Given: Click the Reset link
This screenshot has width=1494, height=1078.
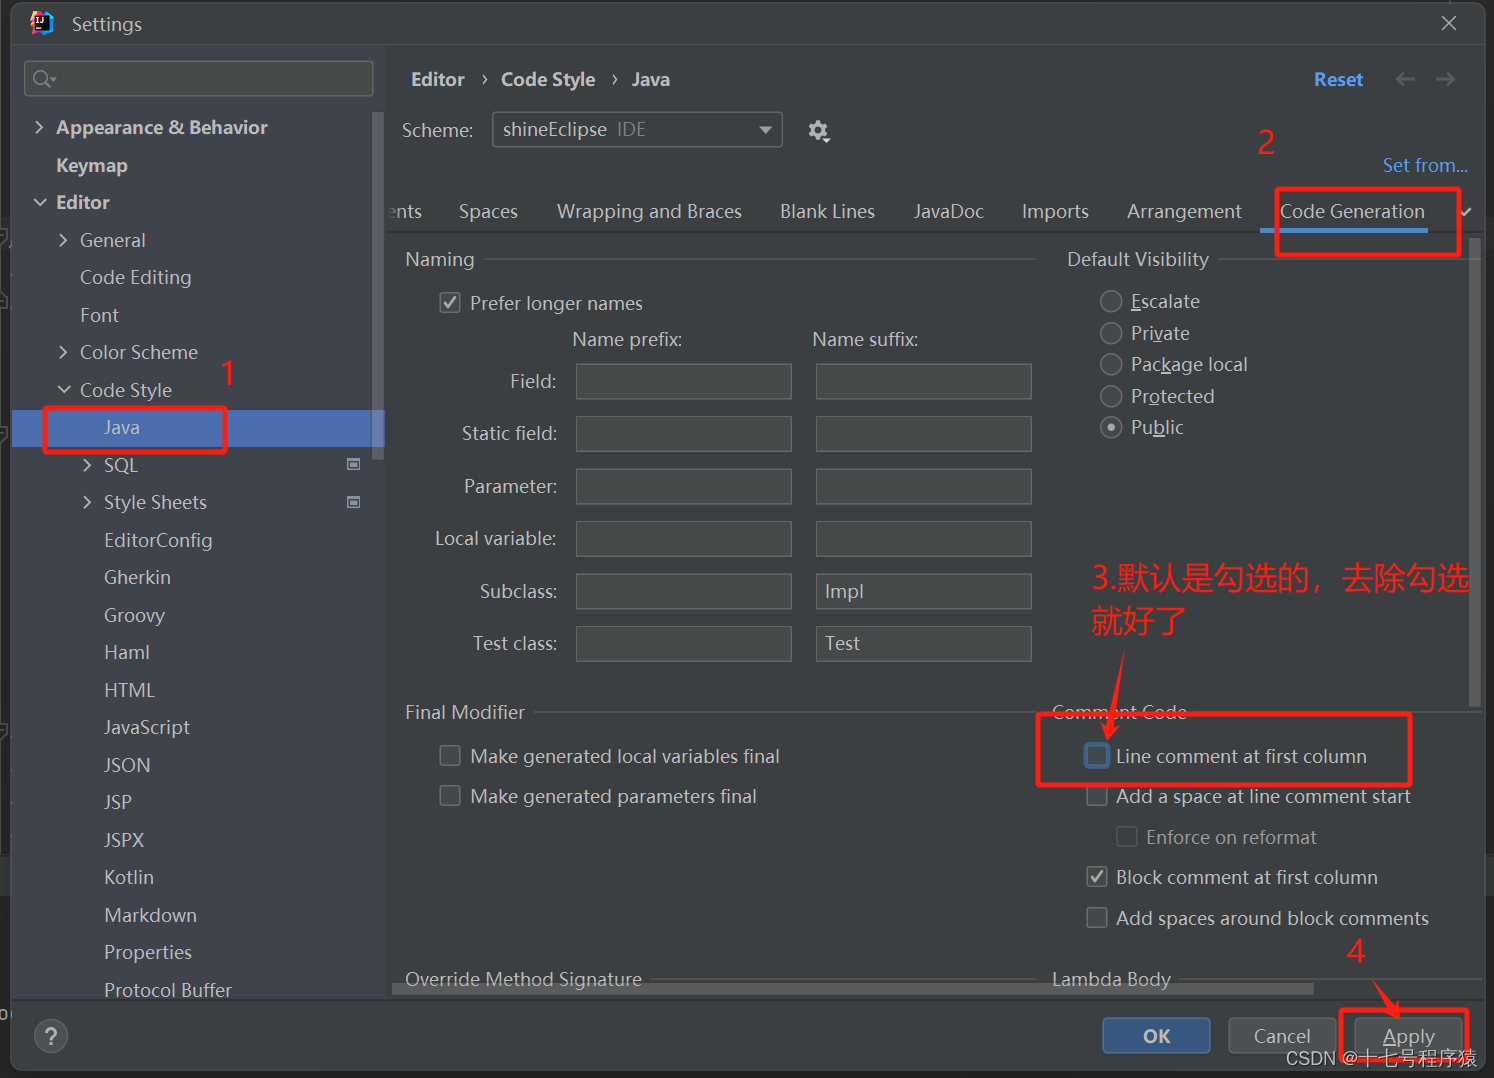Looking at the screenshot, I should coord(1338,79).
